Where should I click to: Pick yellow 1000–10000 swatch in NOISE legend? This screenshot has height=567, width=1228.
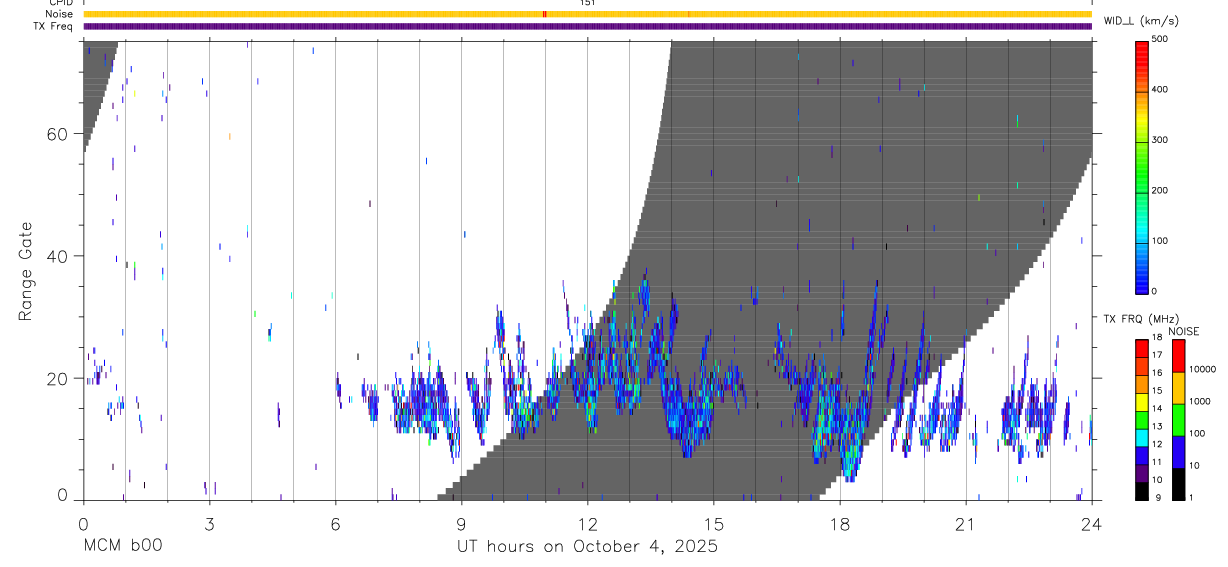point(1178,387)
